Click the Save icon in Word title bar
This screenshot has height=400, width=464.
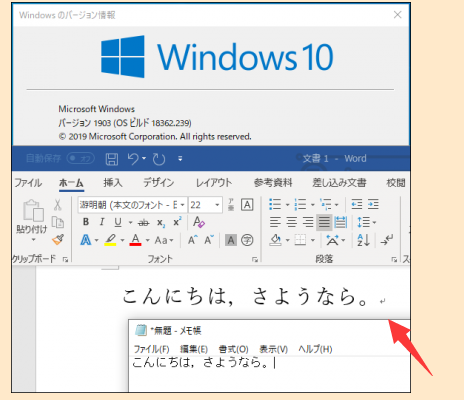click(112, 159)
